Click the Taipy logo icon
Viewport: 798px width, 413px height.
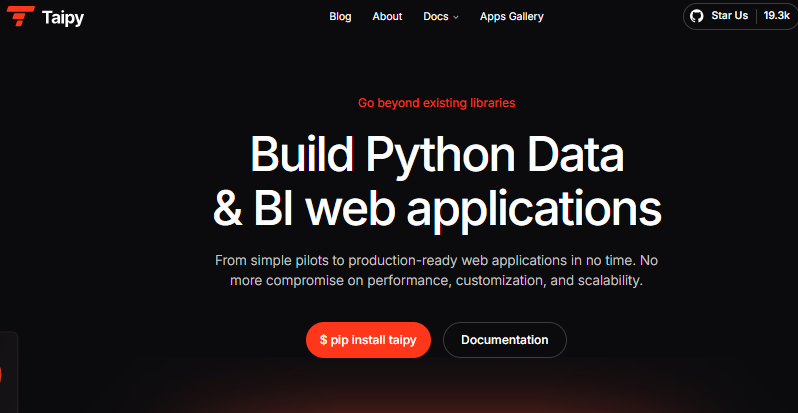[20, 16]
